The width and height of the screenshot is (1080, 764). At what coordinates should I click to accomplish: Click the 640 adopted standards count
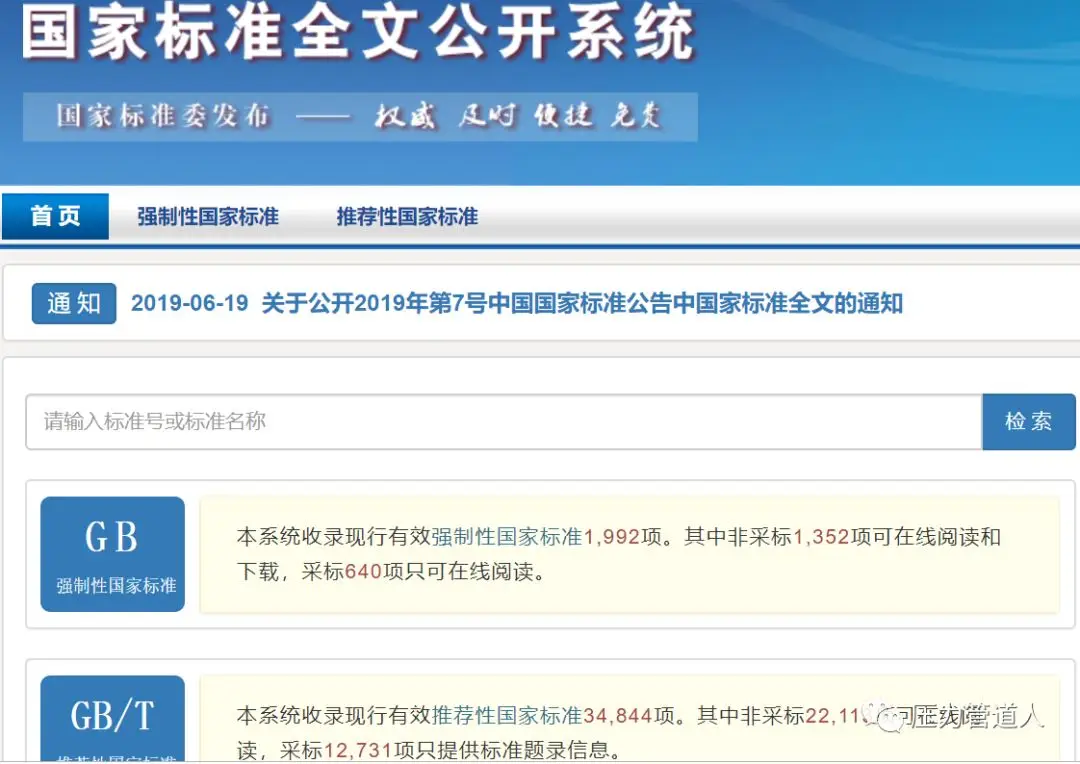click(363, 572)
